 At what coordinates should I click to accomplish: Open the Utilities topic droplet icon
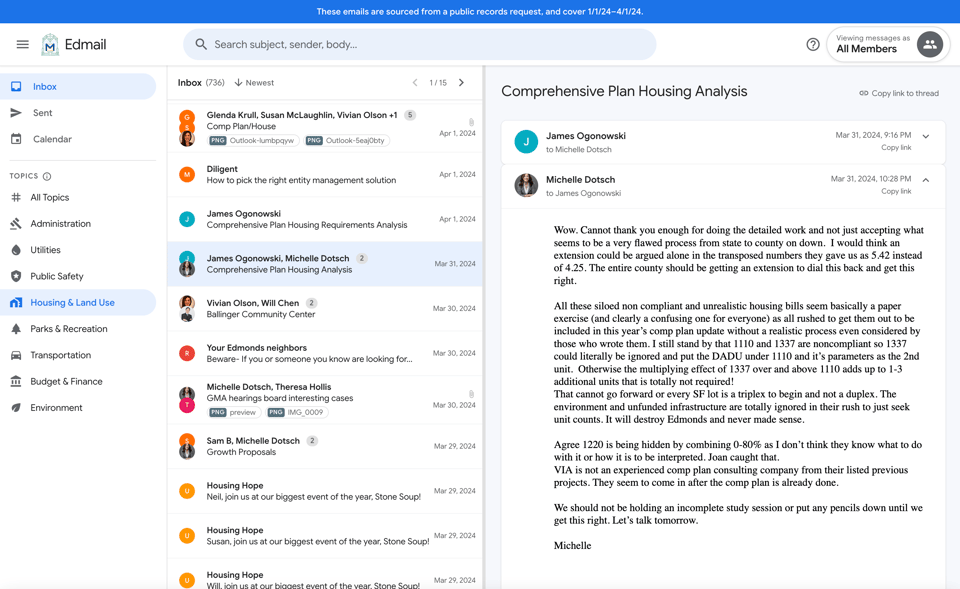[x=14, y=249]
